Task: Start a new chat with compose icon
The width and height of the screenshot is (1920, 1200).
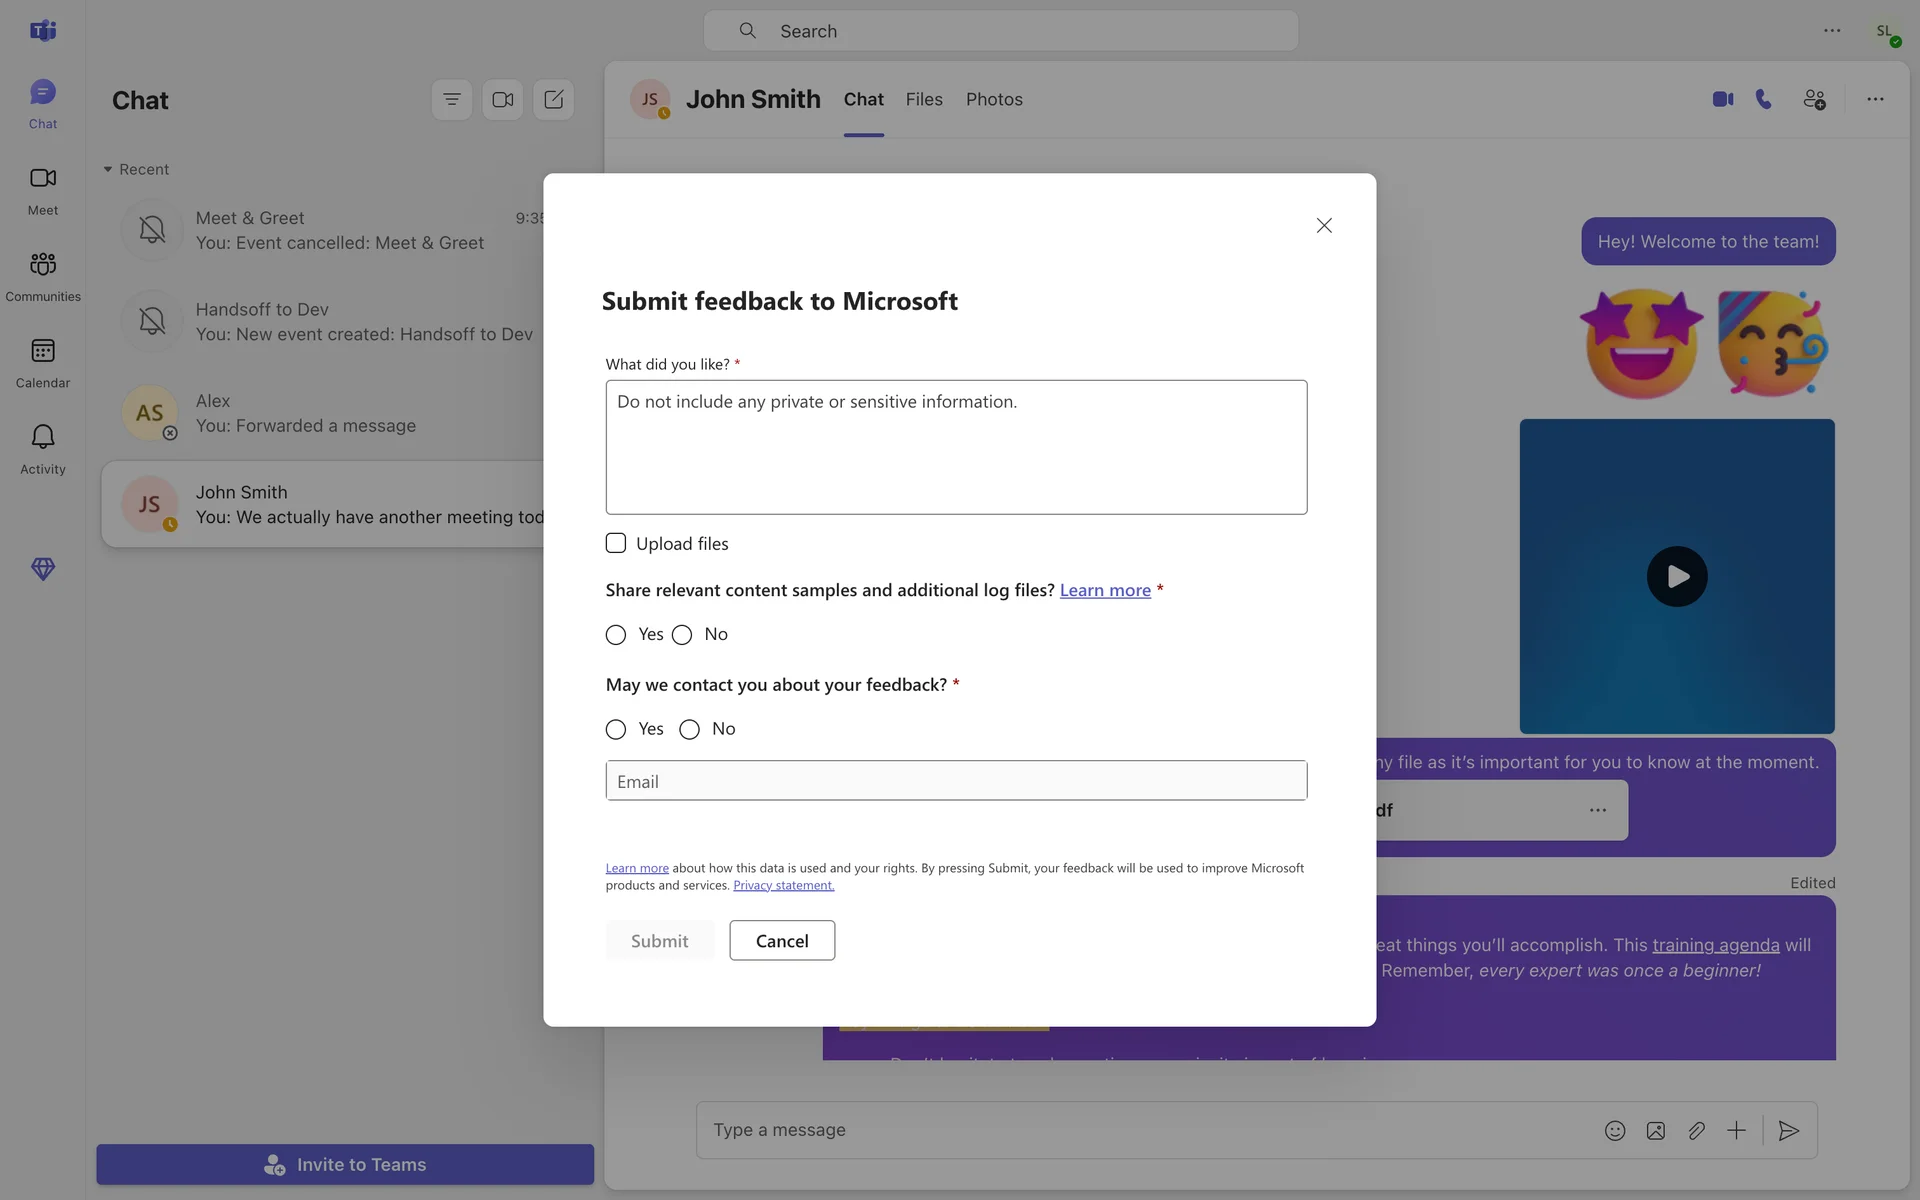Action: [x=553, y=100]
